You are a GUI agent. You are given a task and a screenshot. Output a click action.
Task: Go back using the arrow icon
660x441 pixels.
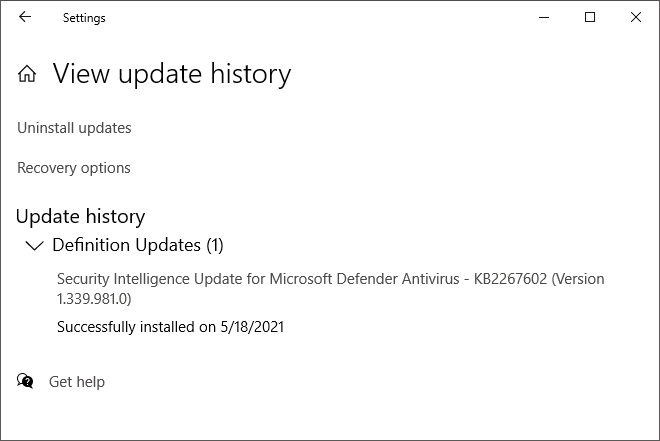[x=25, y=17]
